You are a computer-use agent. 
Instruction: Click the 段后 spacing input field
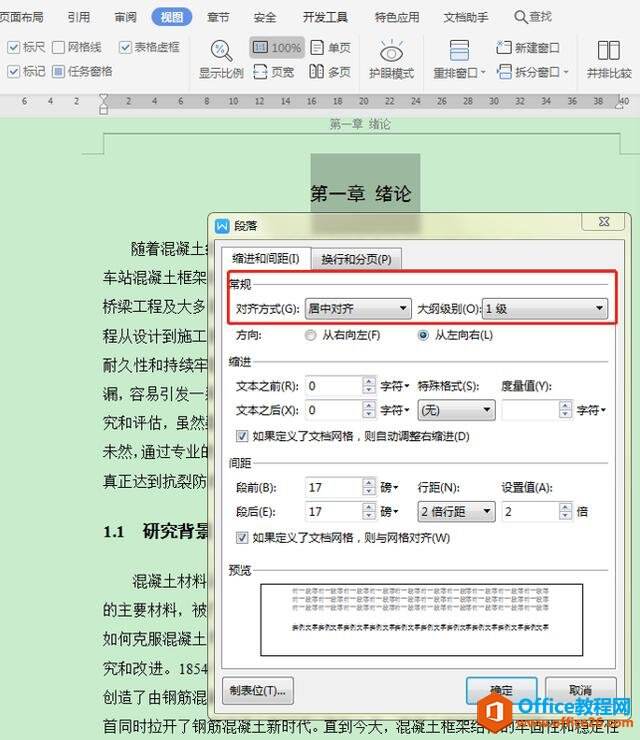pyautogui.click(x=334, y=512)
